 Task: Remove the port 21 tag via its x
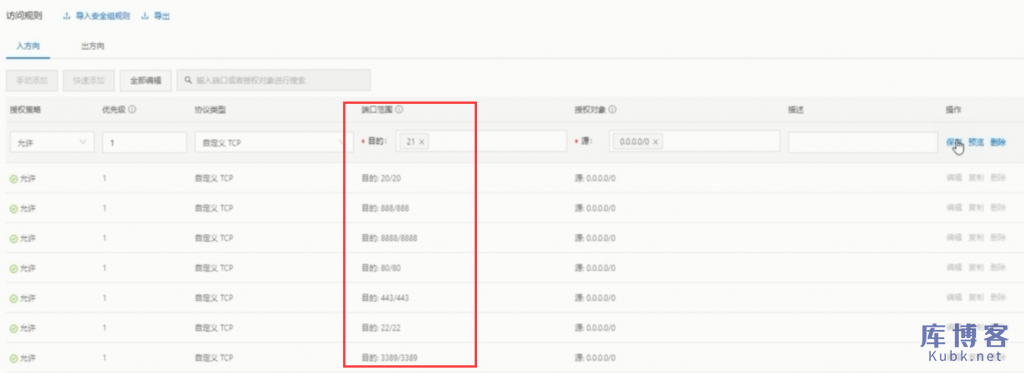421,142
